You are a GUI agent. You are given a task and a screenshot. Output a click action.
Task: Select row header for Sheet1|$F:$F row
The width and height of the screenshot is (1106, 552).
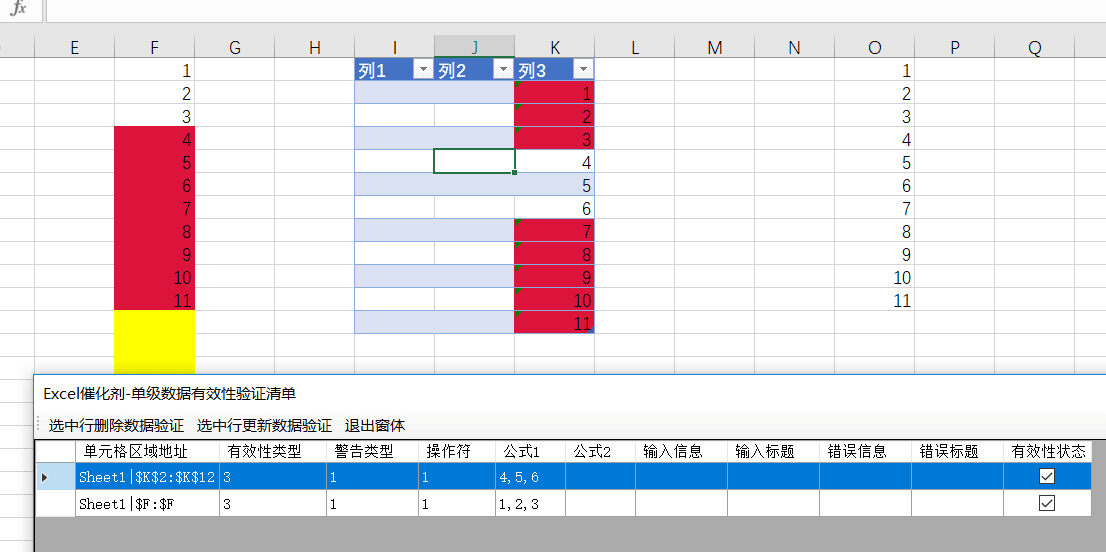[55, 503]
